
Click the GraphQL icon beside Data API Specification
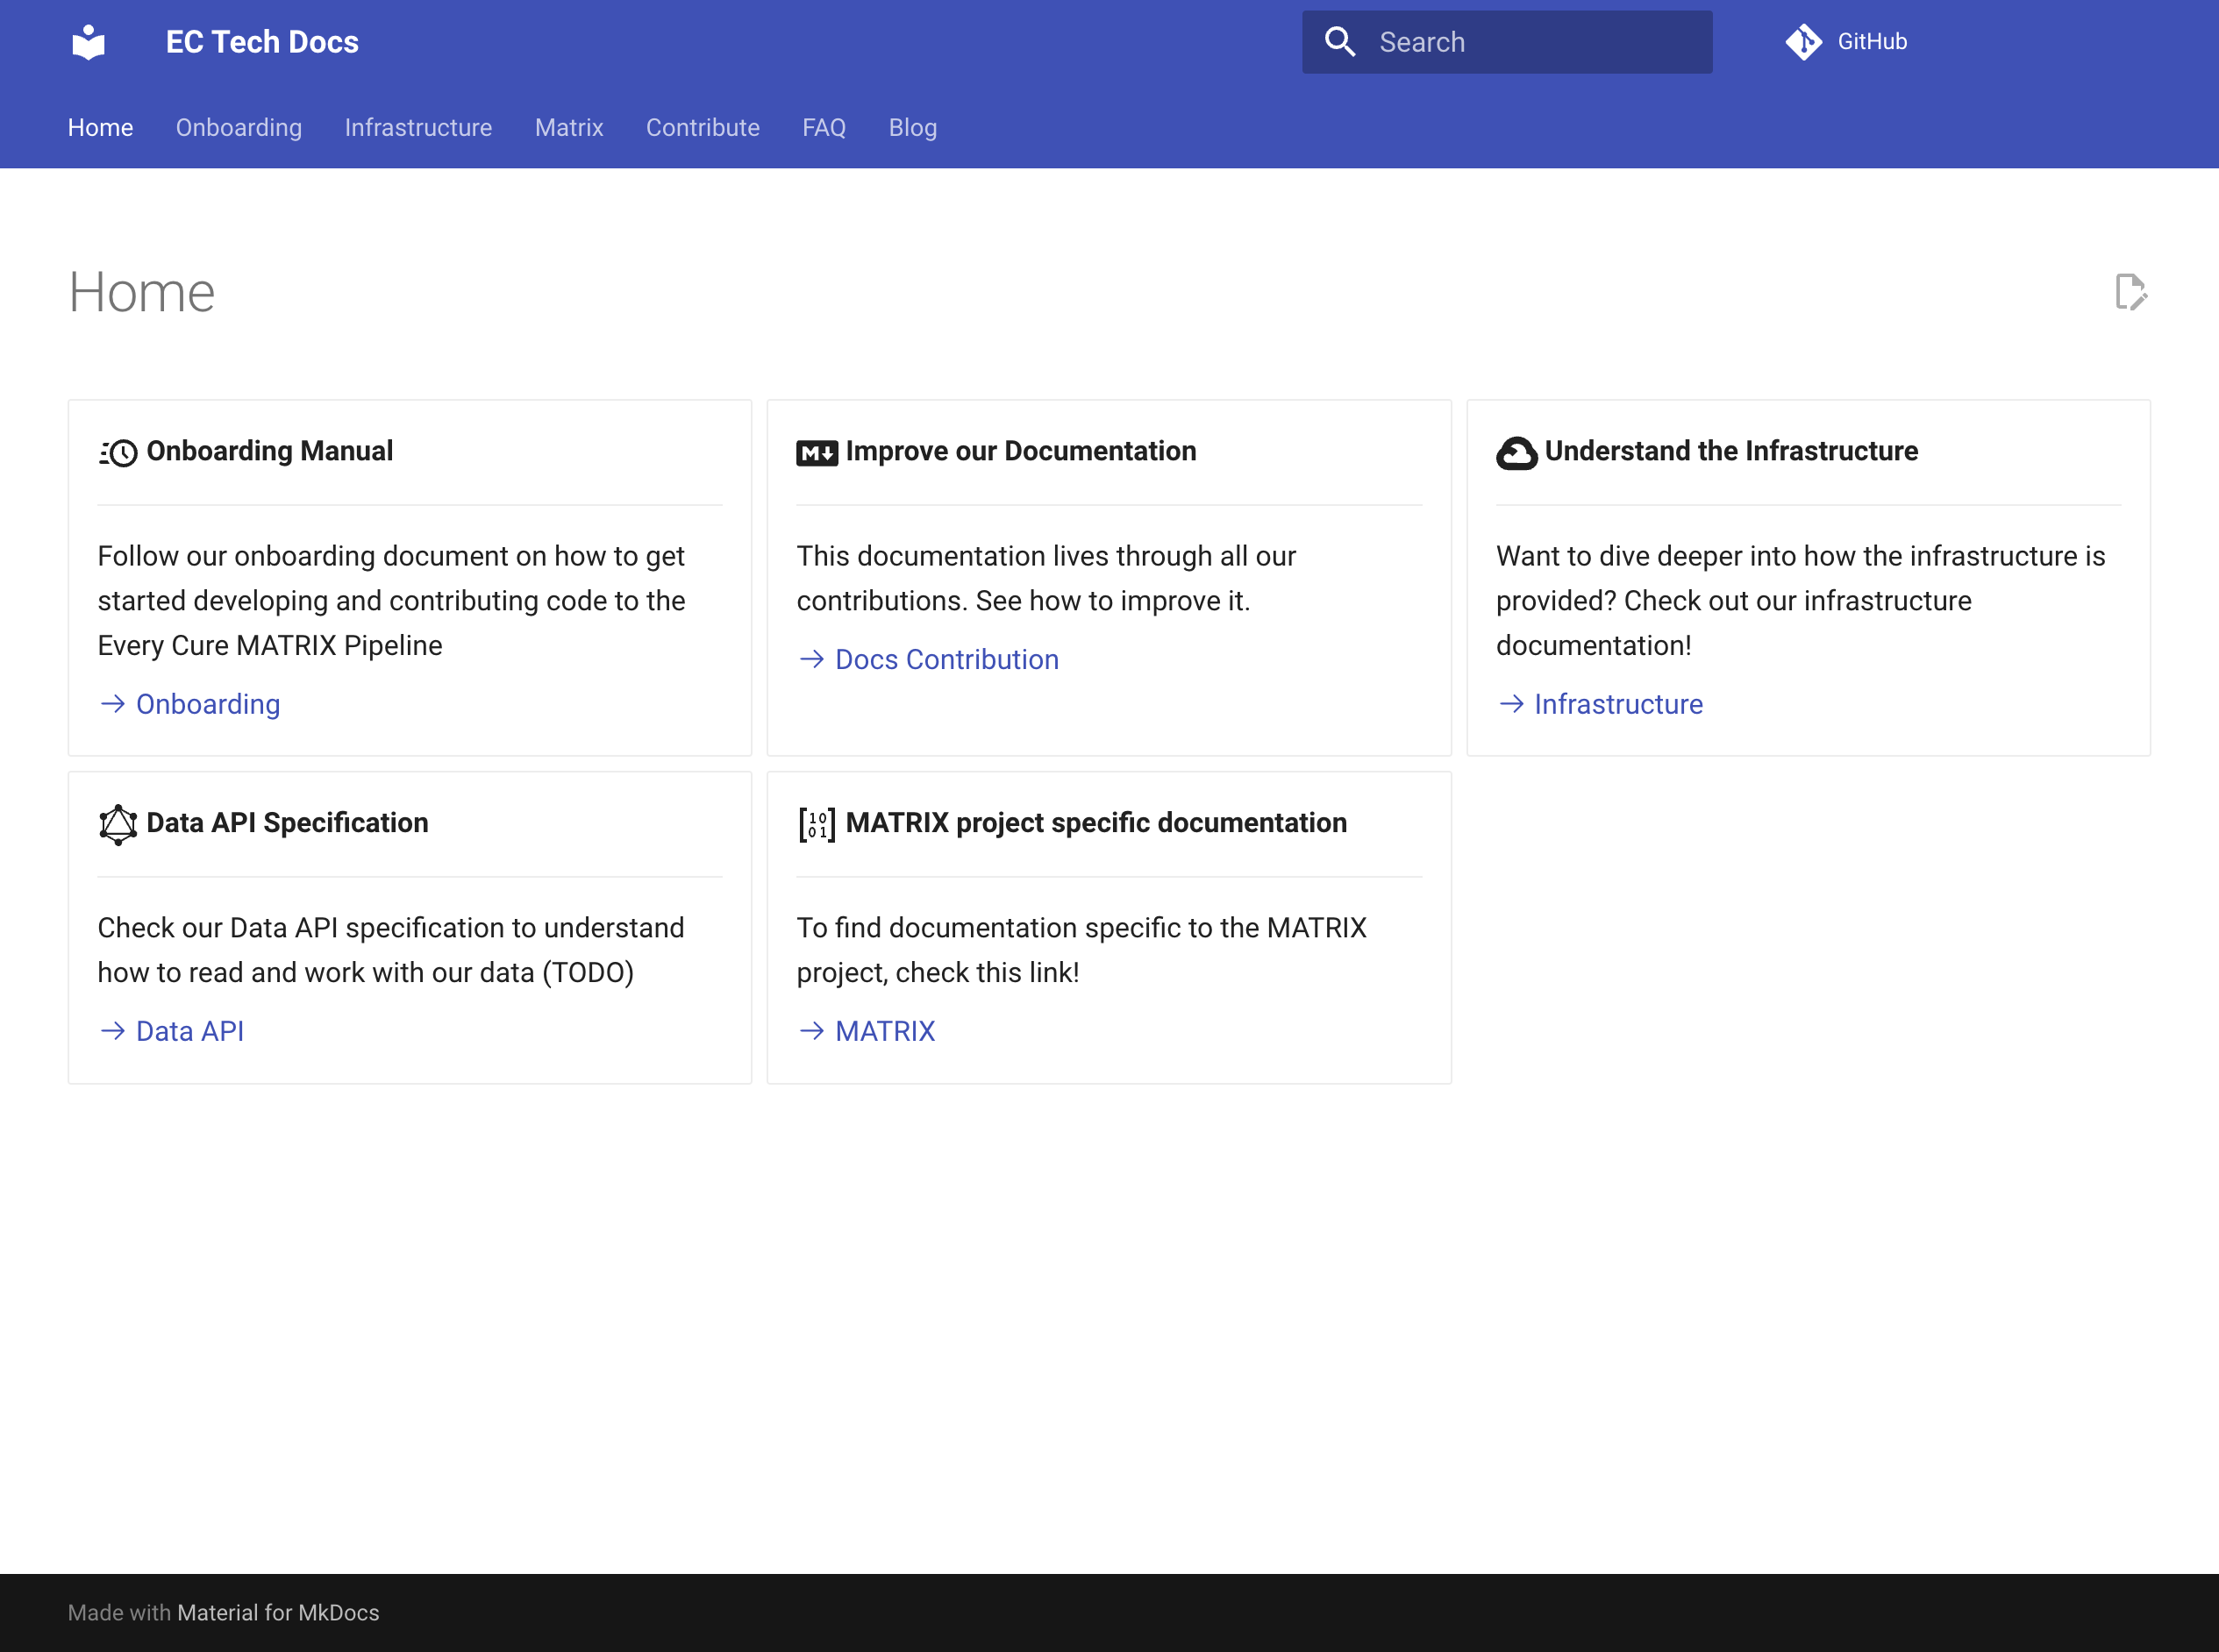[118, 825]
